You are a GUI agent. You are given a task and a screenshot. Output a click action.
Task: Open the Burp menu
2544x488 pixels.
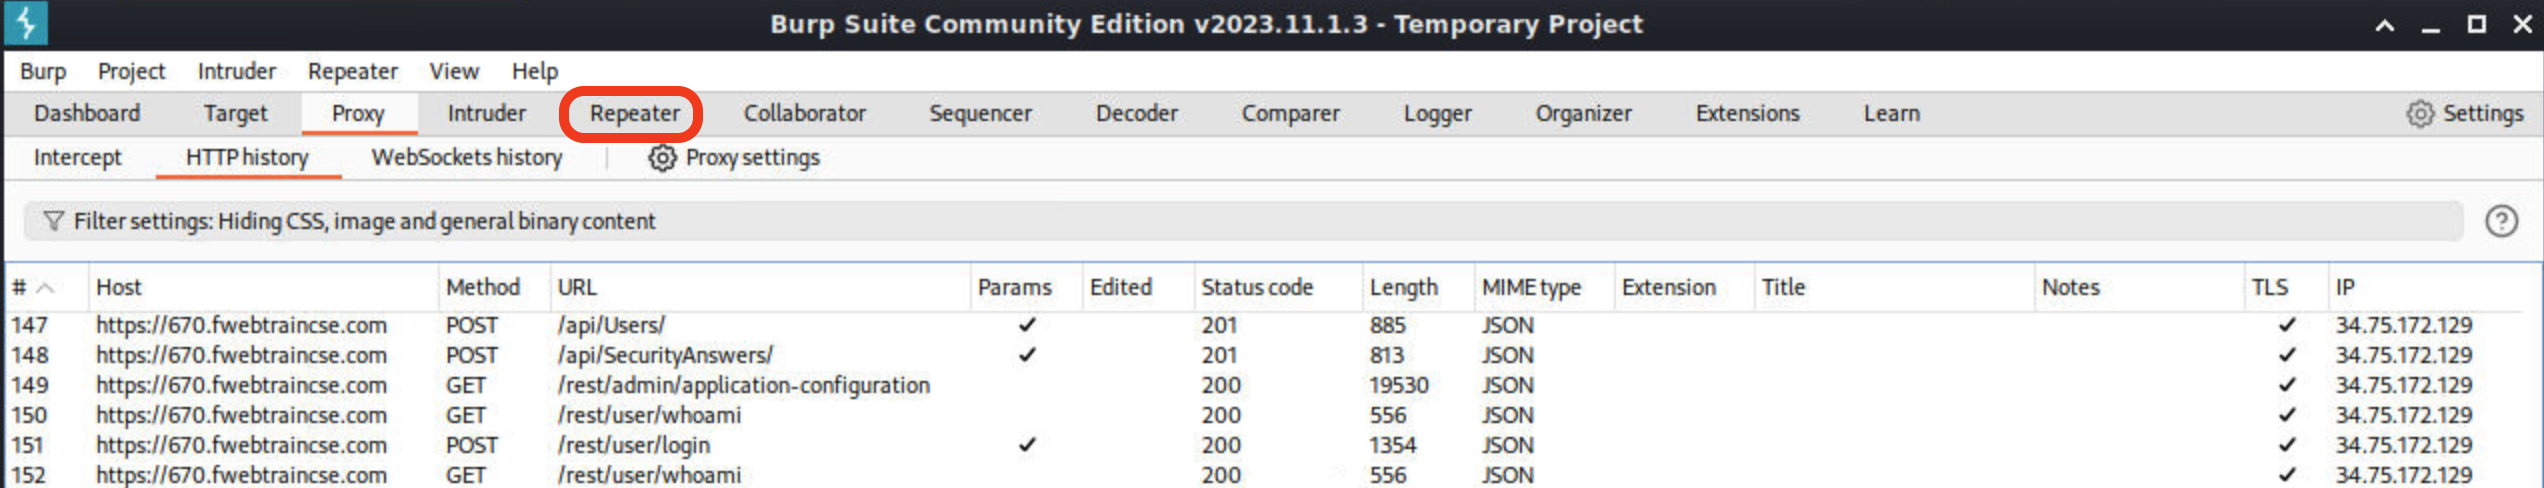pos(43,71)
